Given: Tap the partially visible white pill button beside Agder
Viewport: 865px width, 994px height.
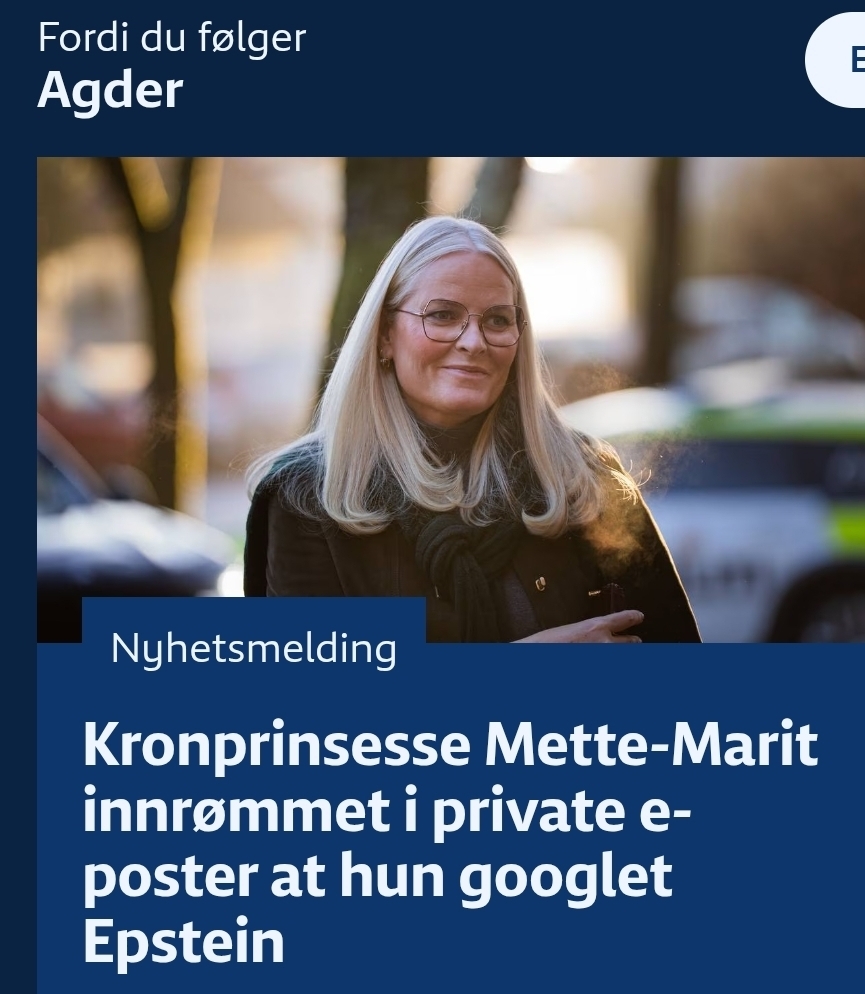Looking at the screenshot, I should pos(835,61).
